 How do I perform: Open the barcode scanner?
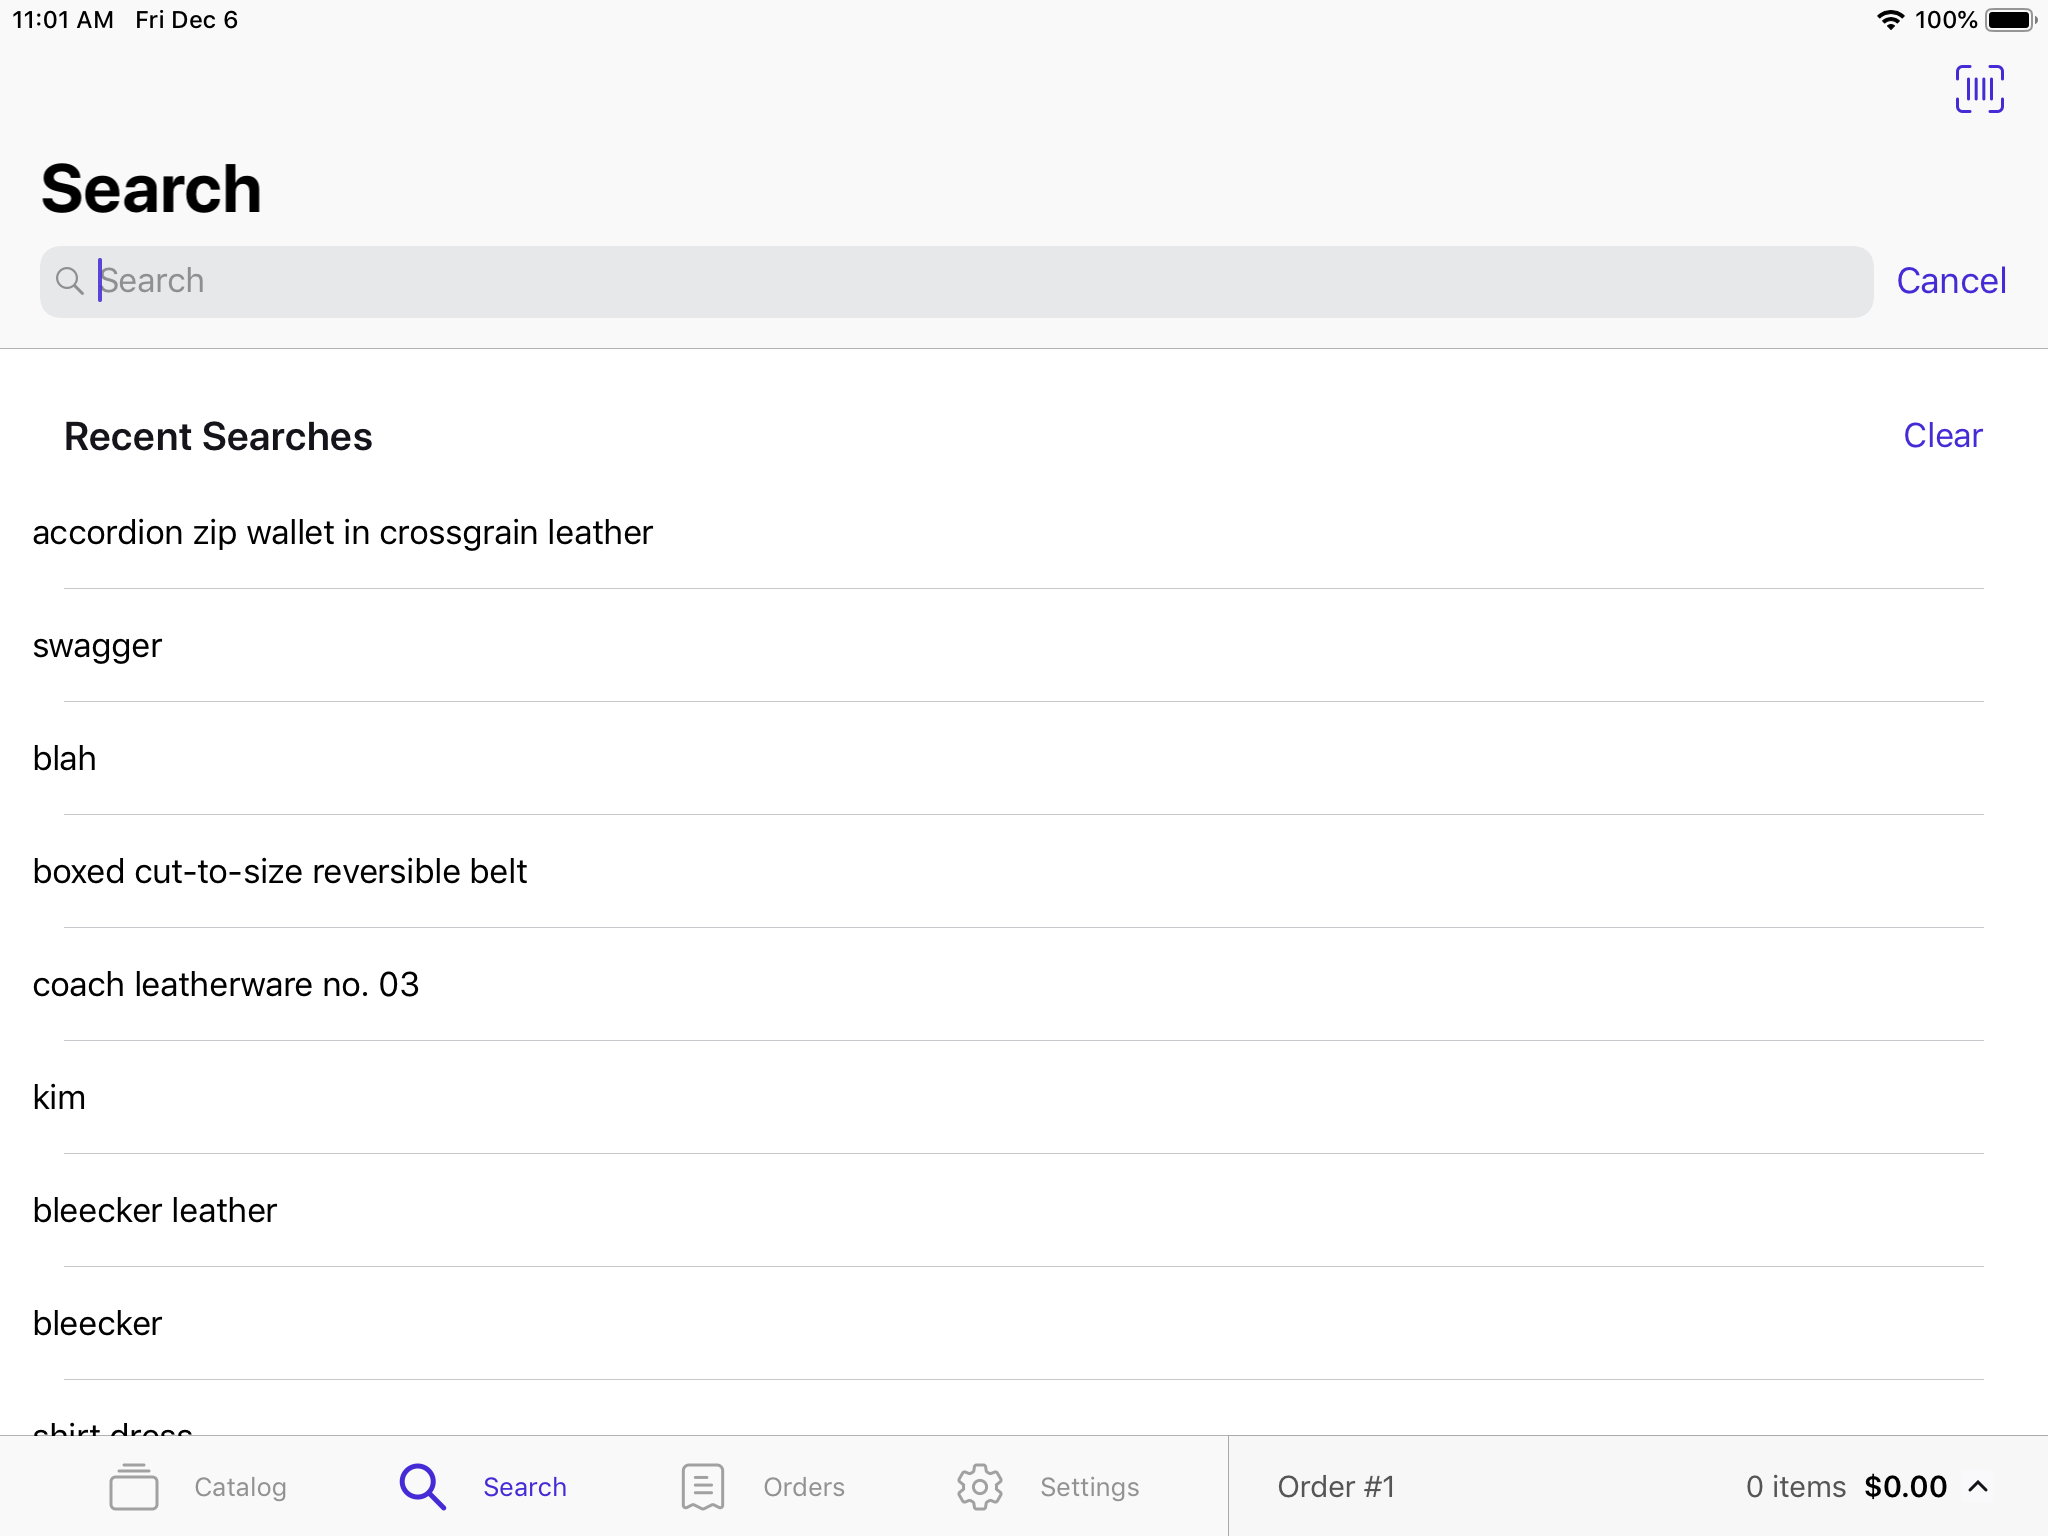pyautogui.click(x=1979, y=89)
